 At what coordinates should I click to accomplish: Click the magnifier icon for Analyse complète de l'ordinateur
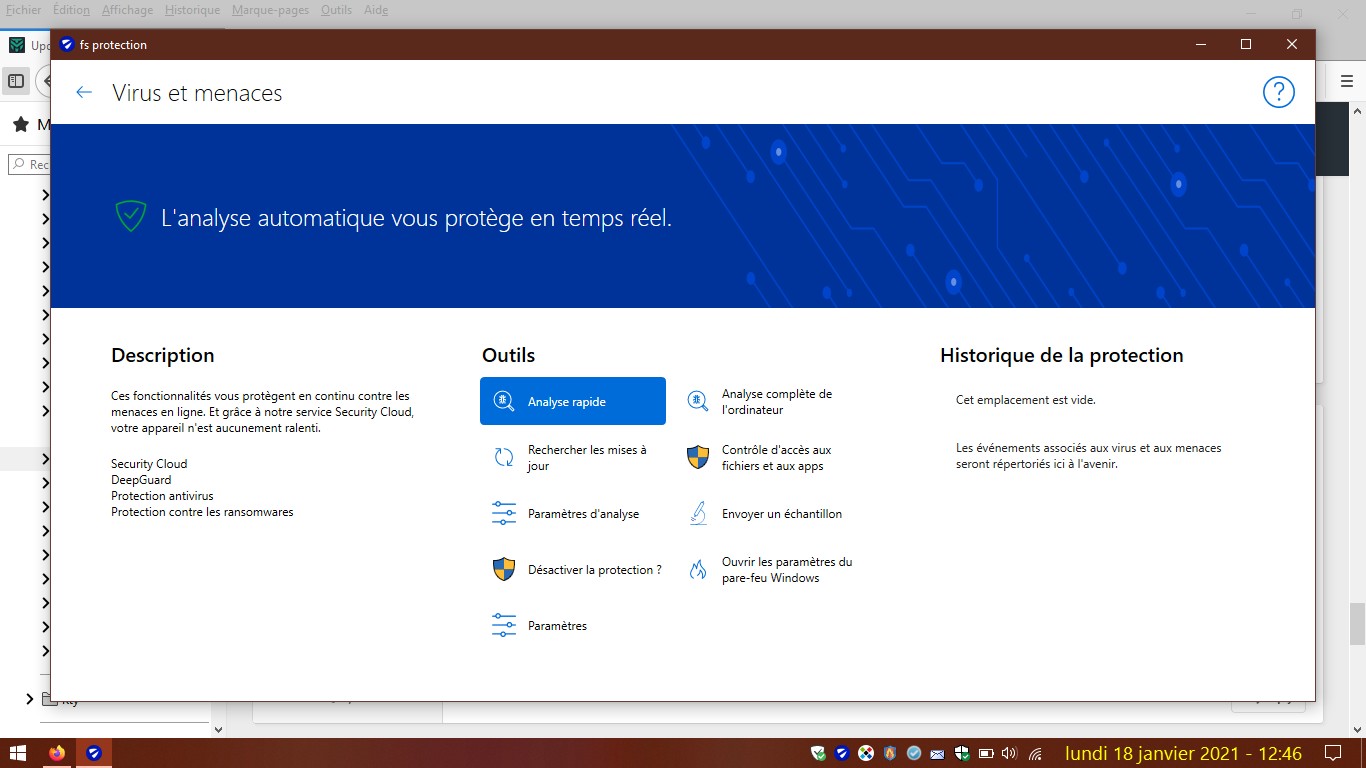pyautogui.click(x=697, y=401)
